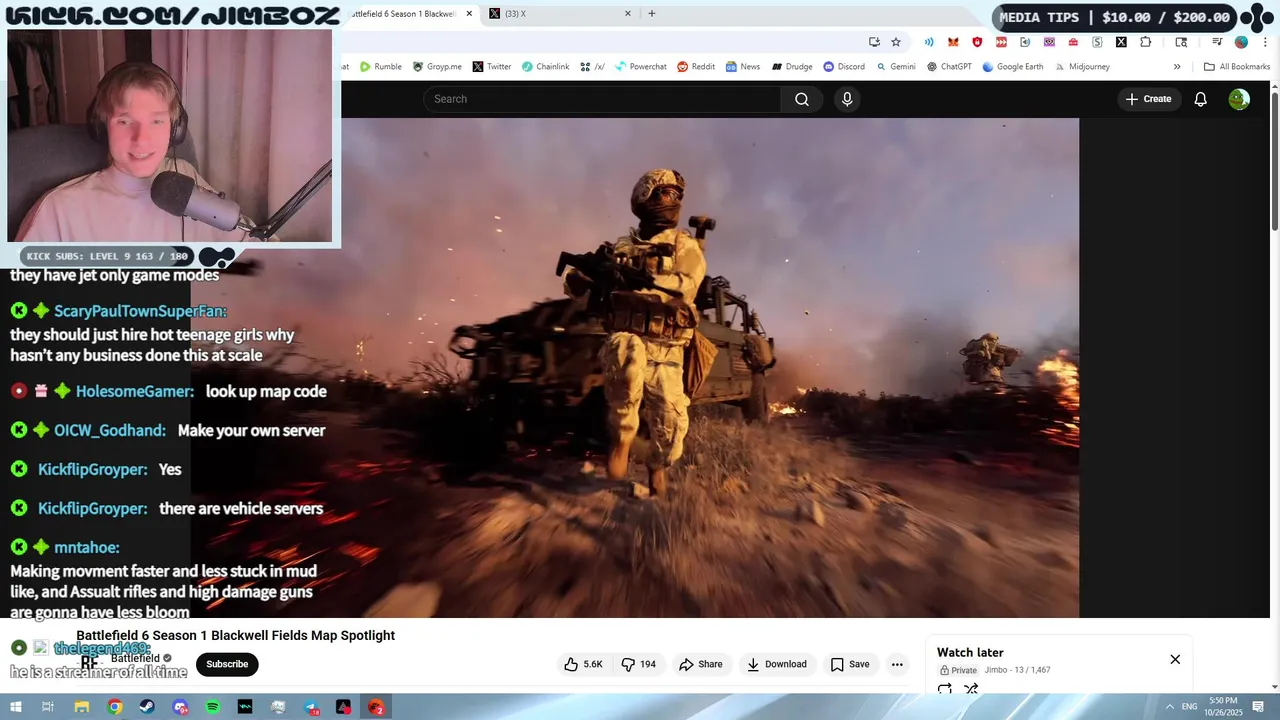Close the Battlefield 6 tab

[x=469, y=14]
